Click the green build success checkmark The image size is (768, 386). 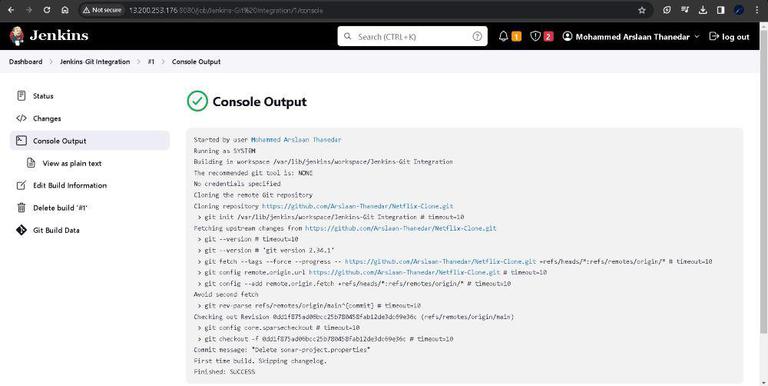[197, 101]
